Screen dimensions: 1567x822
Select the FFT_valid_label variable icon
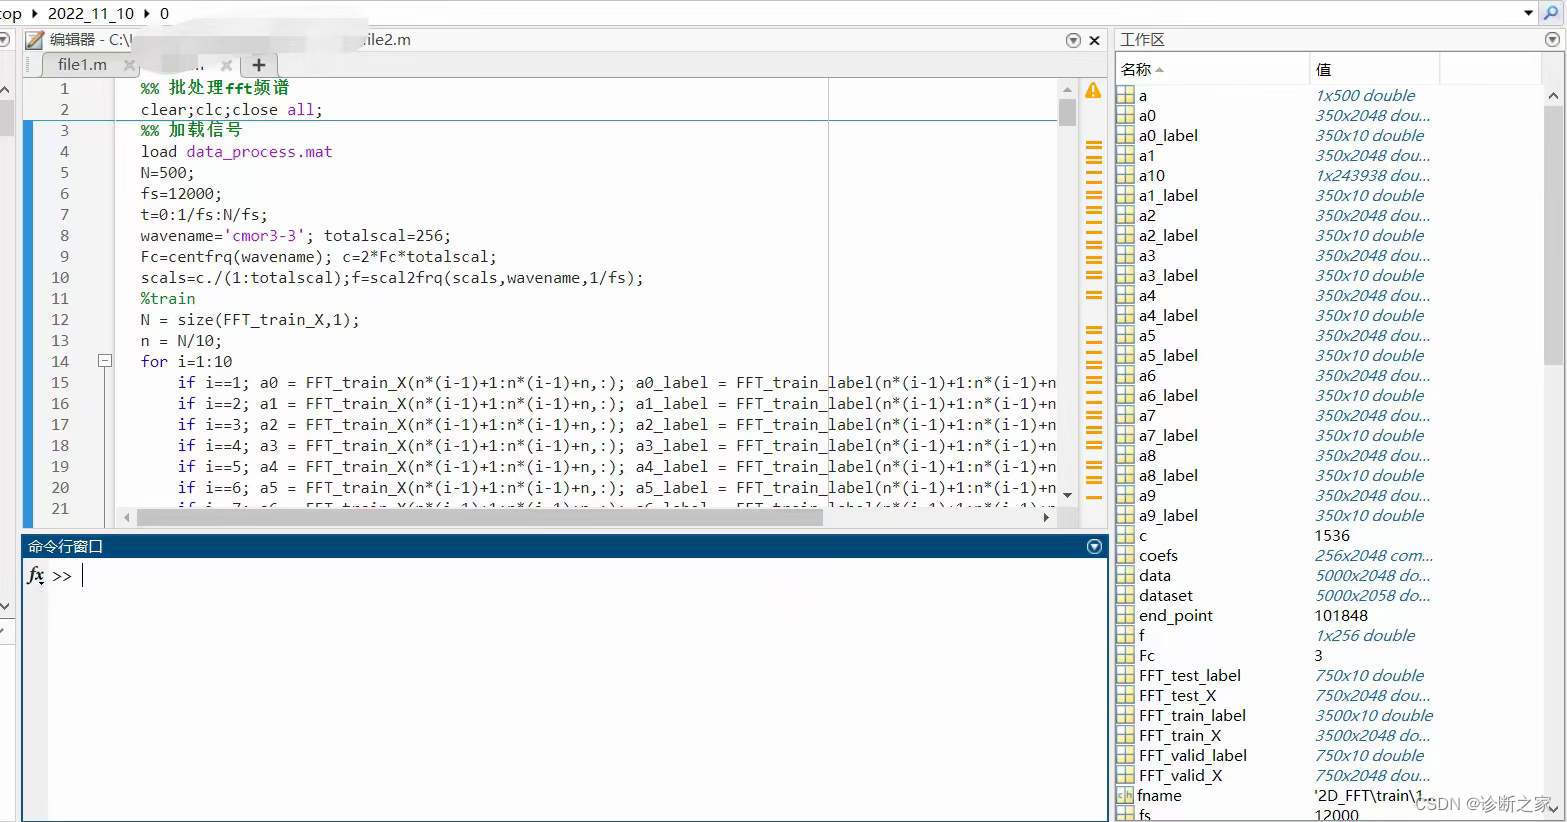[x=1125, y=755]
